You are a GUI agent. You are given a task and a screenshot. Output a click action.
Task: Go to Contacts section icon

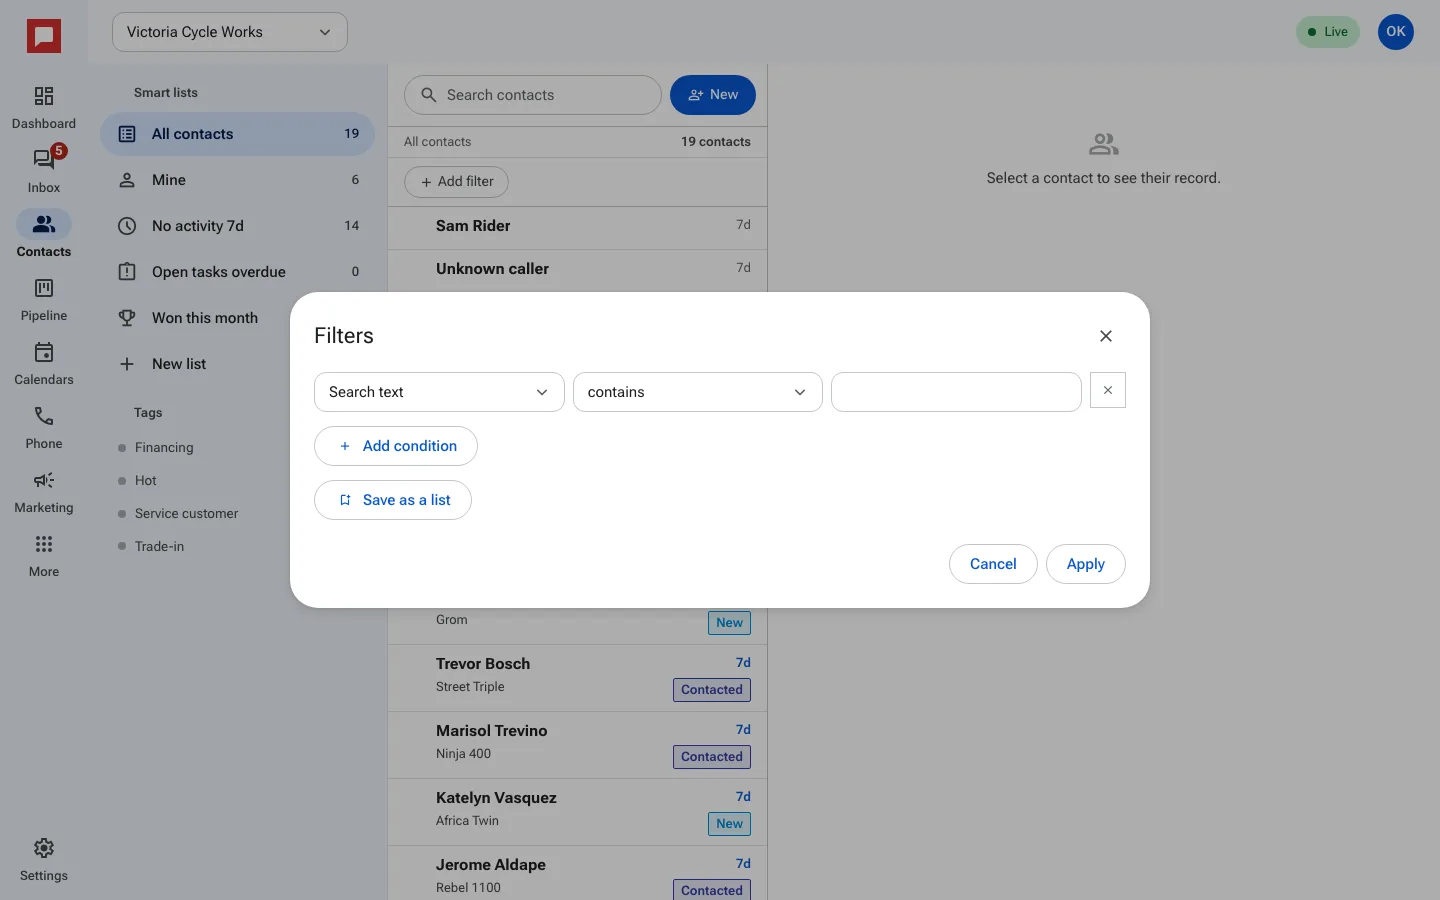[x=44, y=224]
